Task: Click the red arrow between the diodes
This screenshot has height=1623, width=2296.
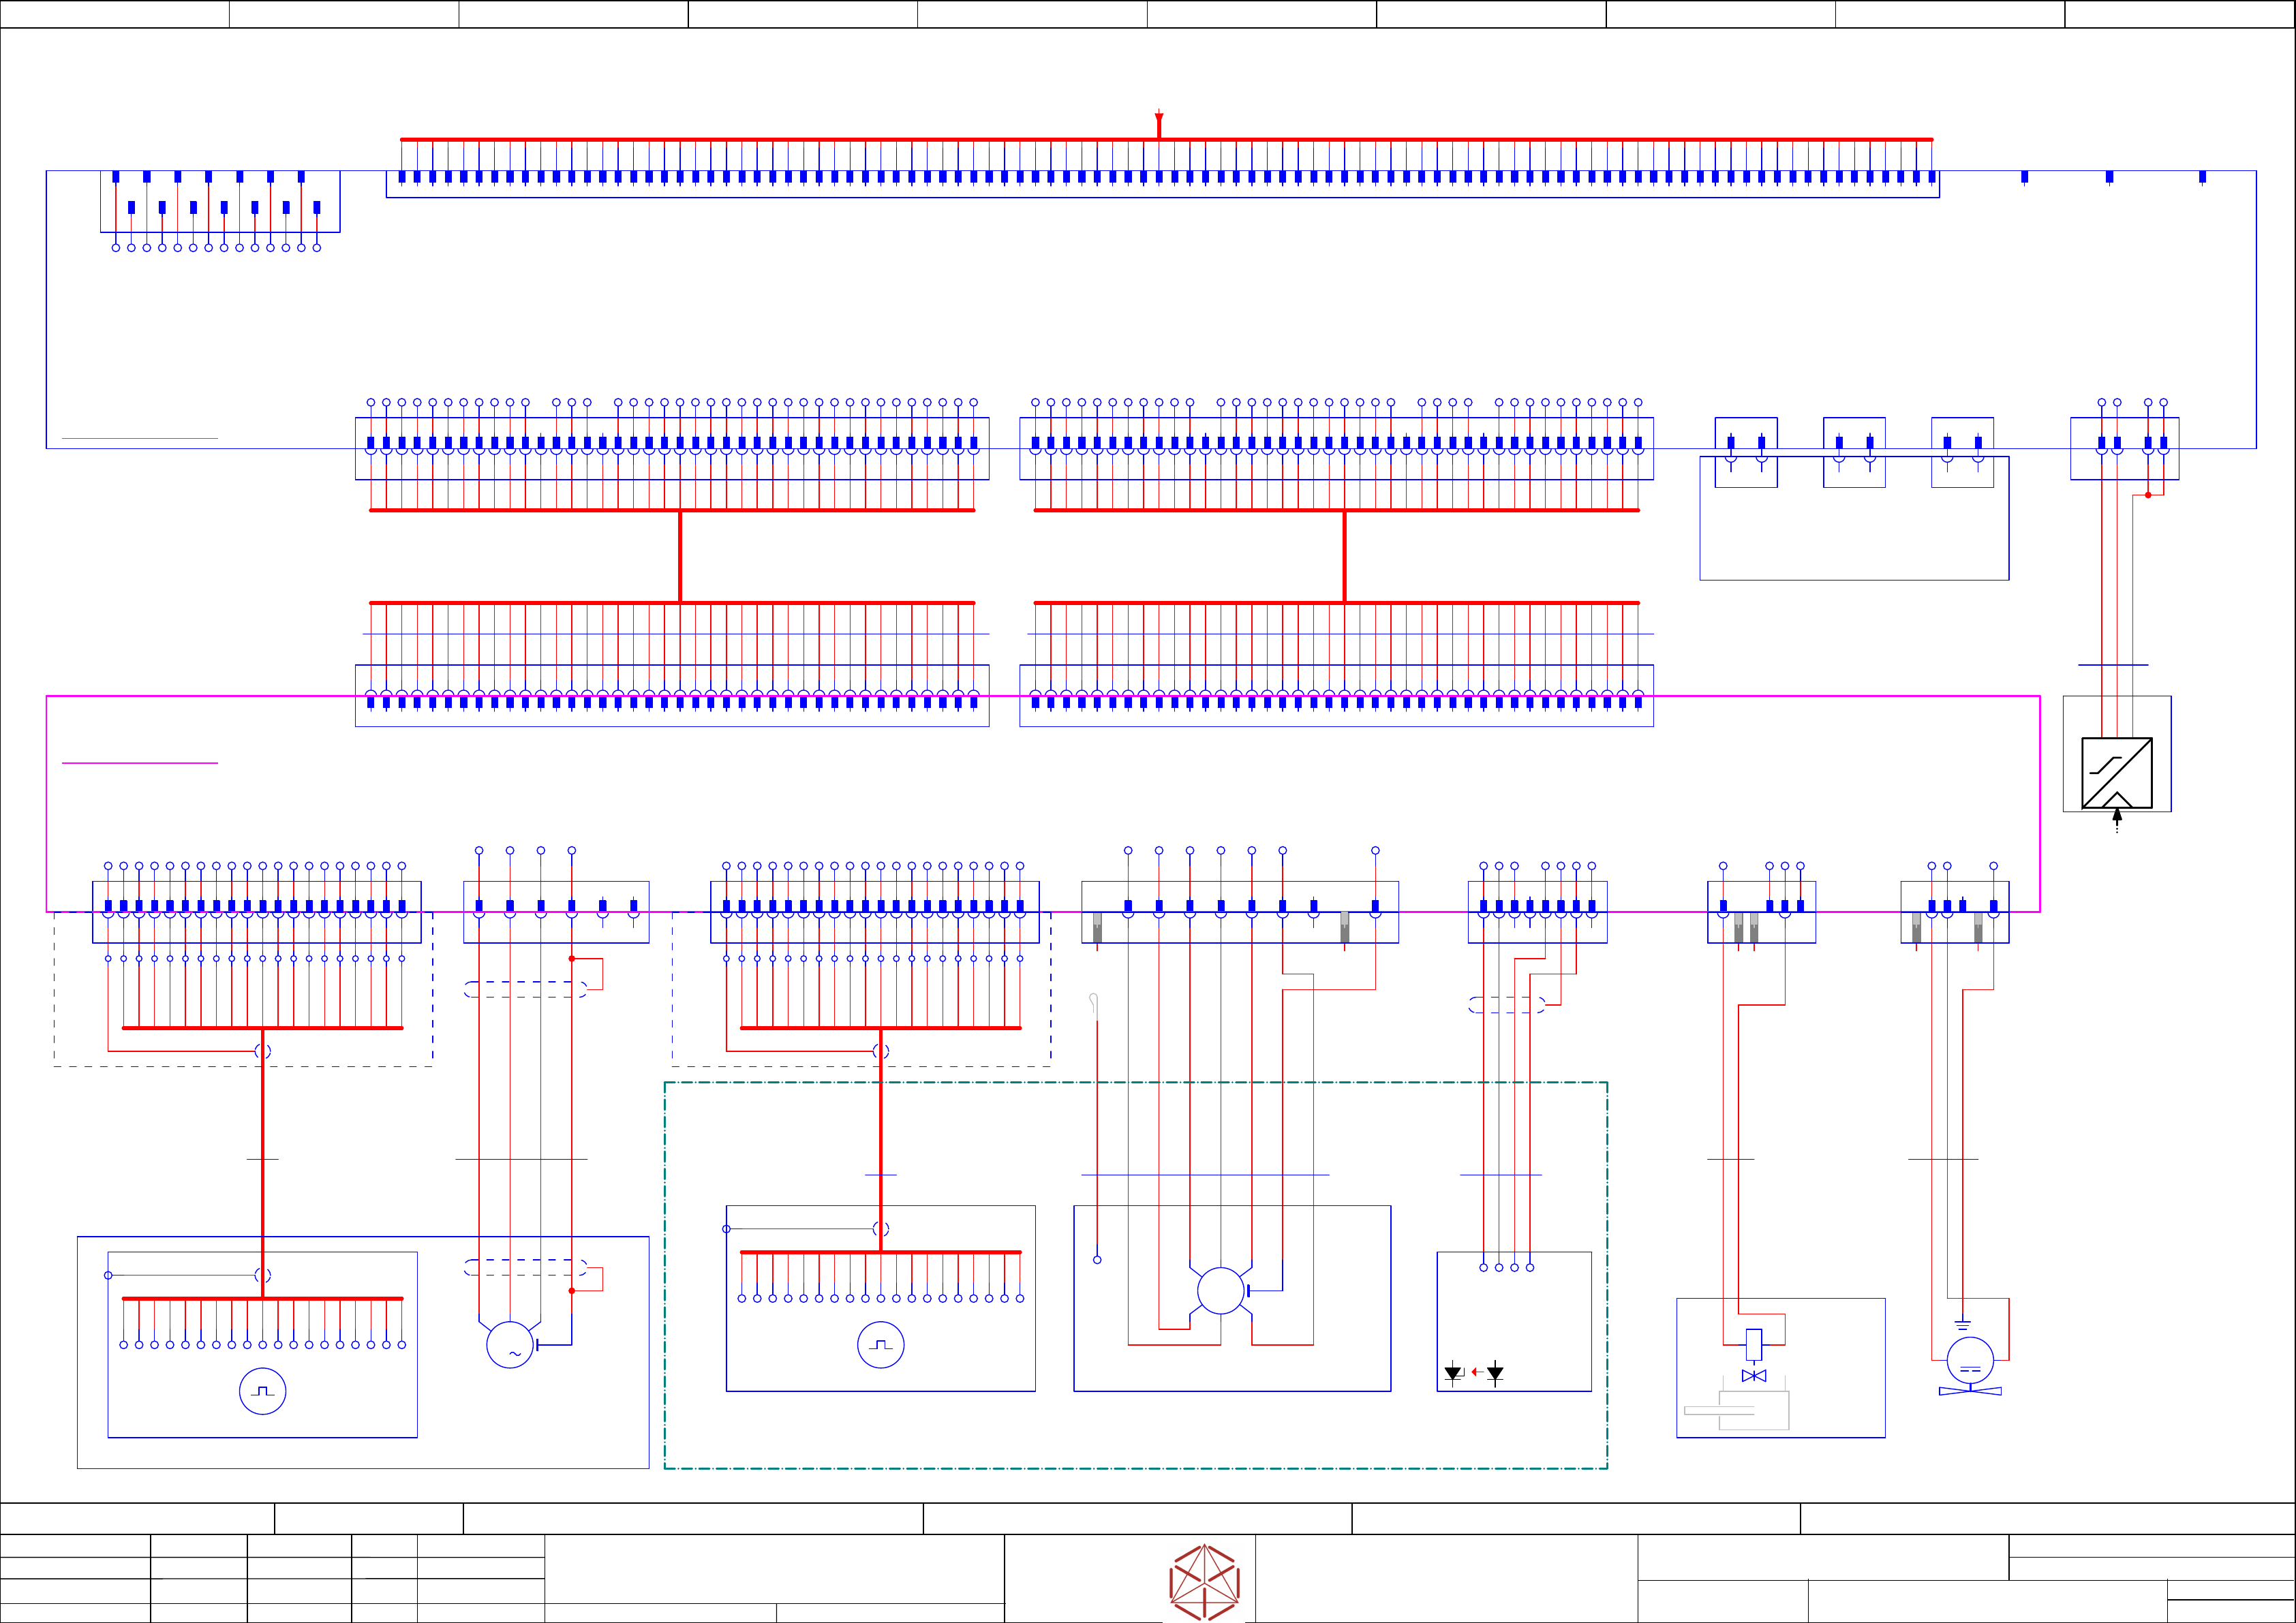Action: (x=1477, y=1372)
